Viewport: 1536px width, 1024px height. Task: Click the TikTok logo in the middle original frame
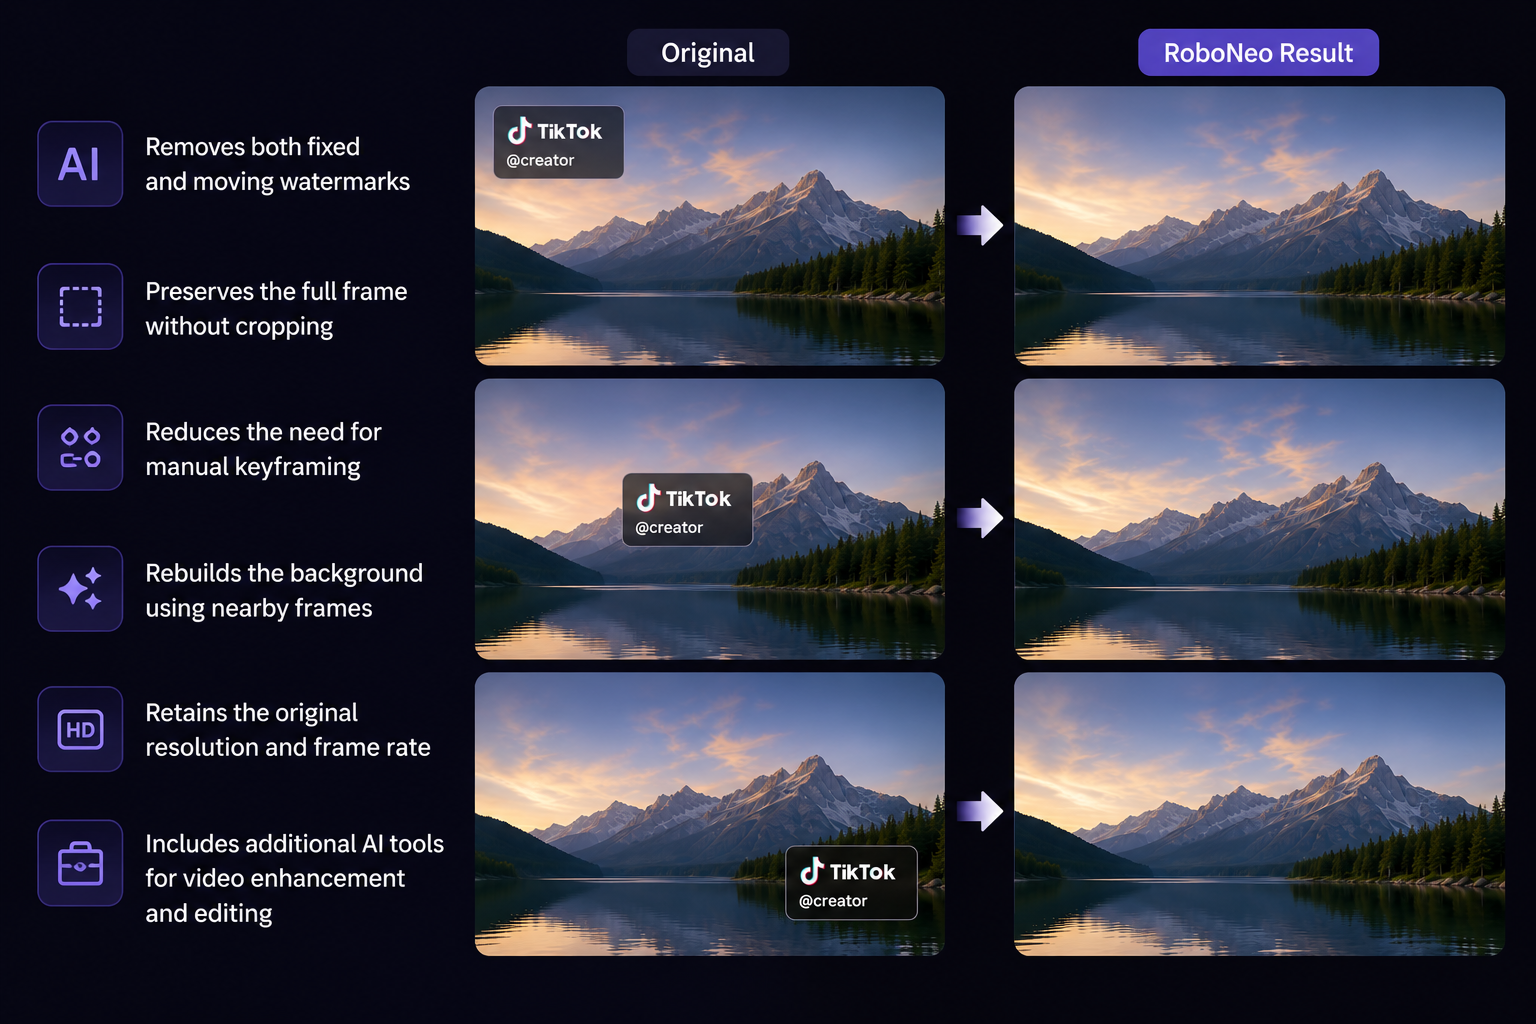point(648,498)
